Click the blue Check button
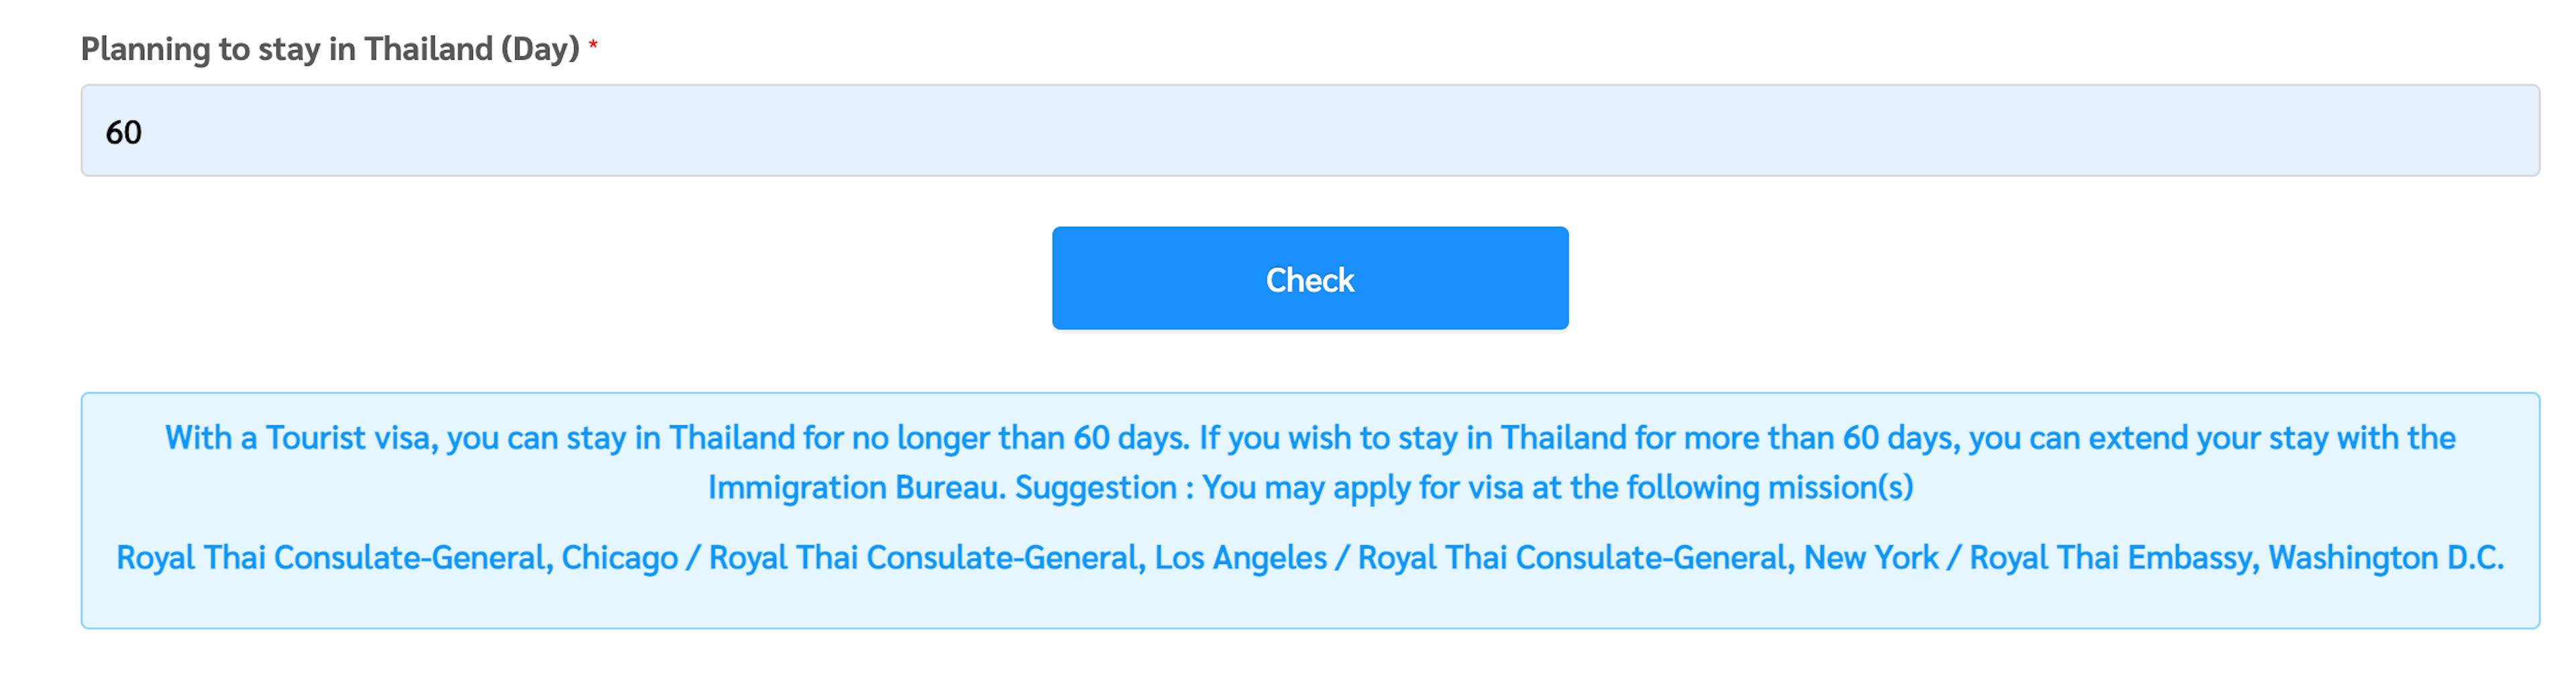Screen dimensions: 2576x676 pyautogui.click(x=1309, y=278)
